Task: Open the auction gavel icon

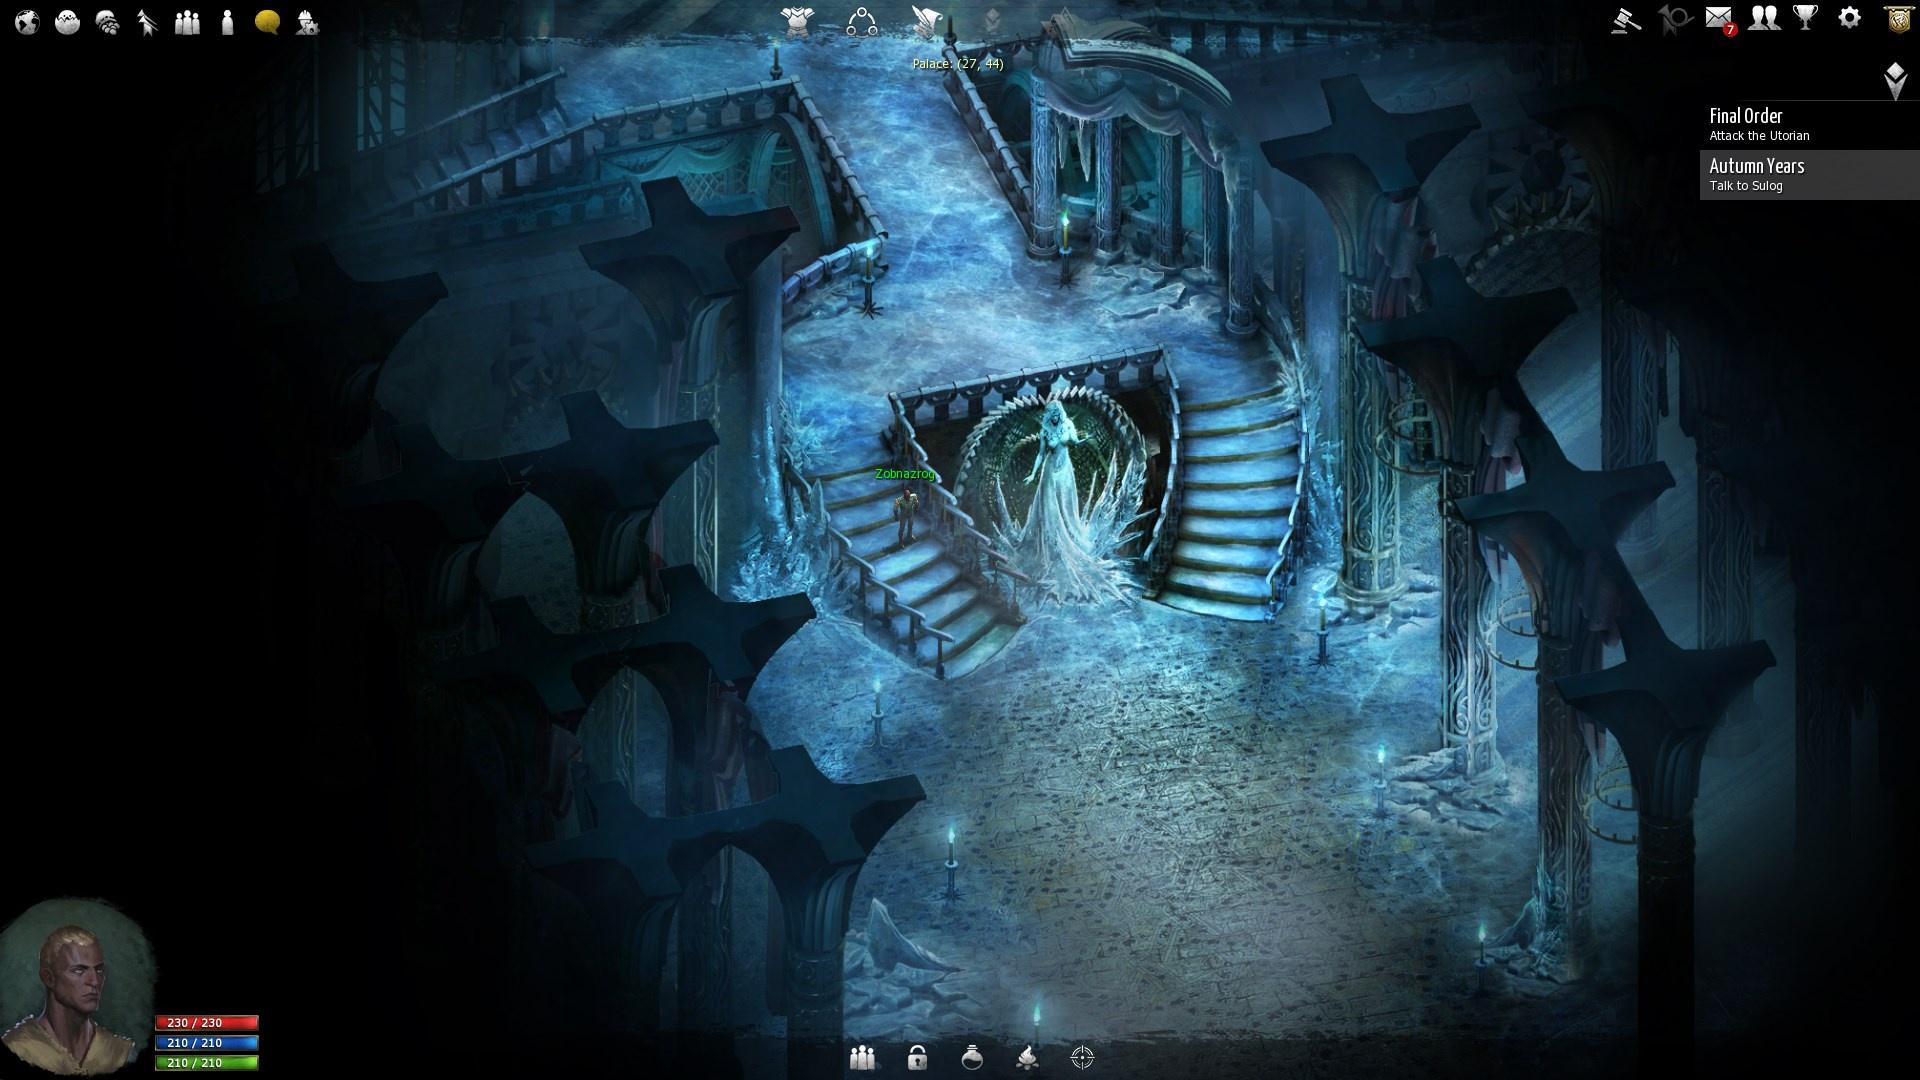Action: (x=1626, y=20)
